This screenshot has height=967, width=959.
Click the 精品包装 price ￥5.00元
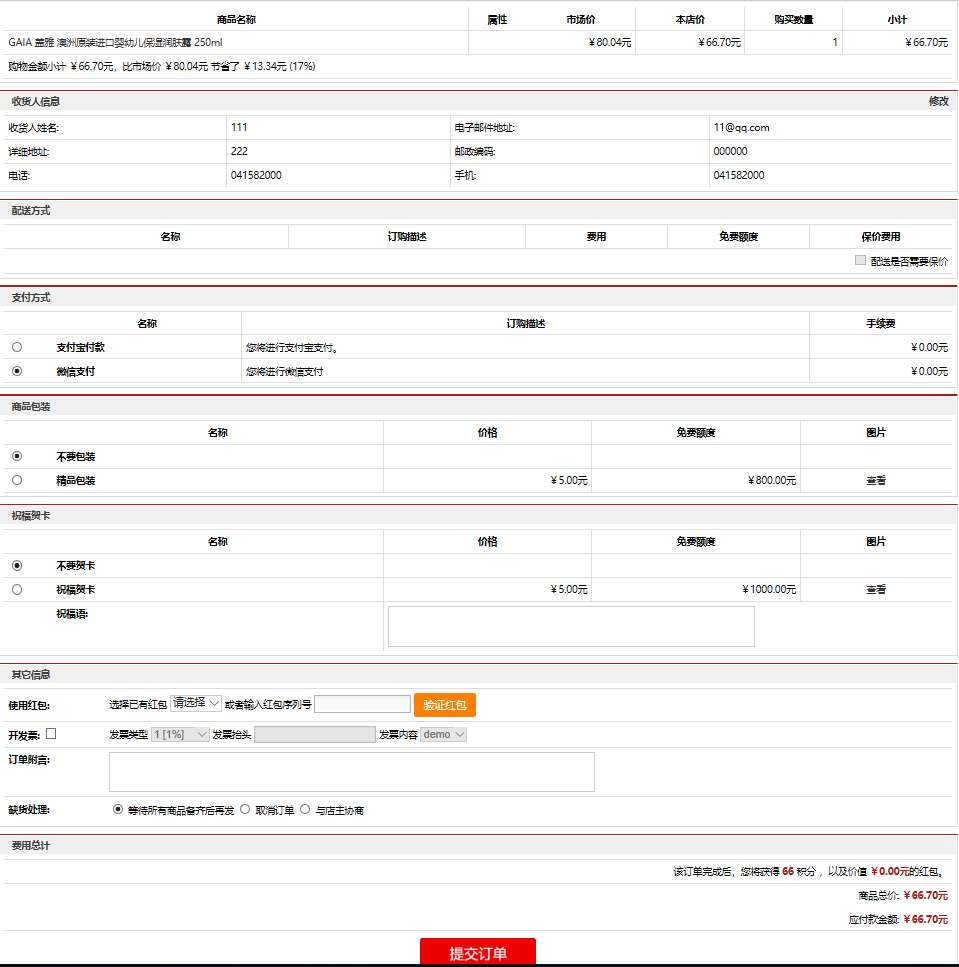tap(569, 480)
